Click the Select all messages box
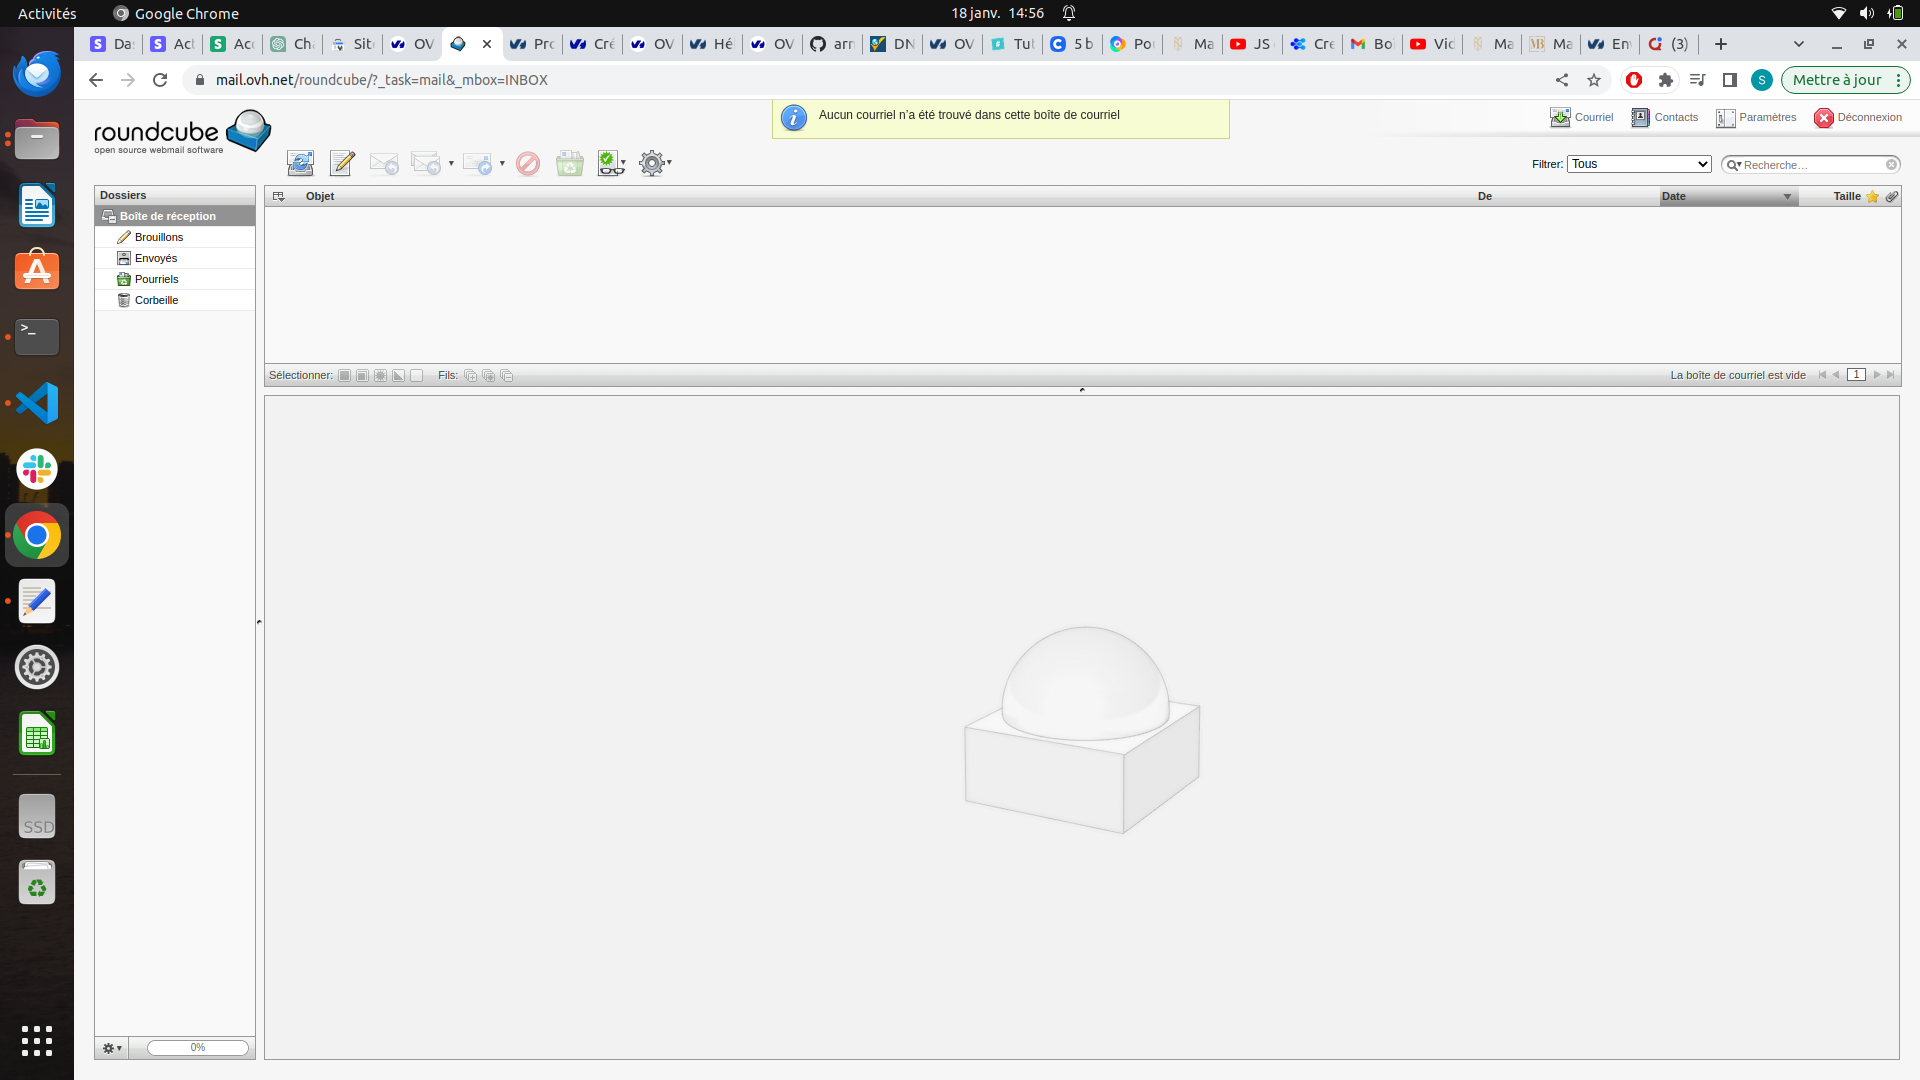The image size is (1920, 1080). pos(344,376)
